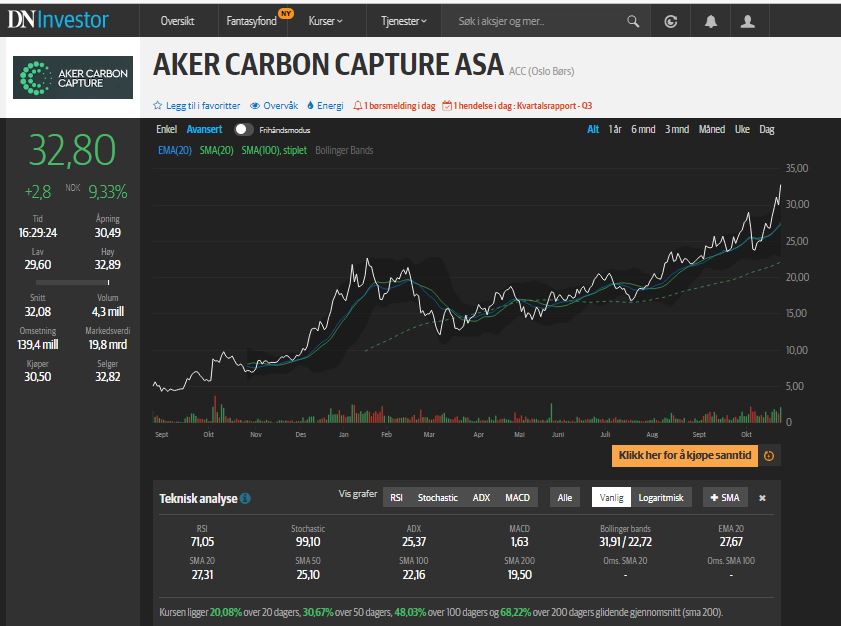Select the 6 mnd time range
This screenshot has width=841, height=626.
643,129
